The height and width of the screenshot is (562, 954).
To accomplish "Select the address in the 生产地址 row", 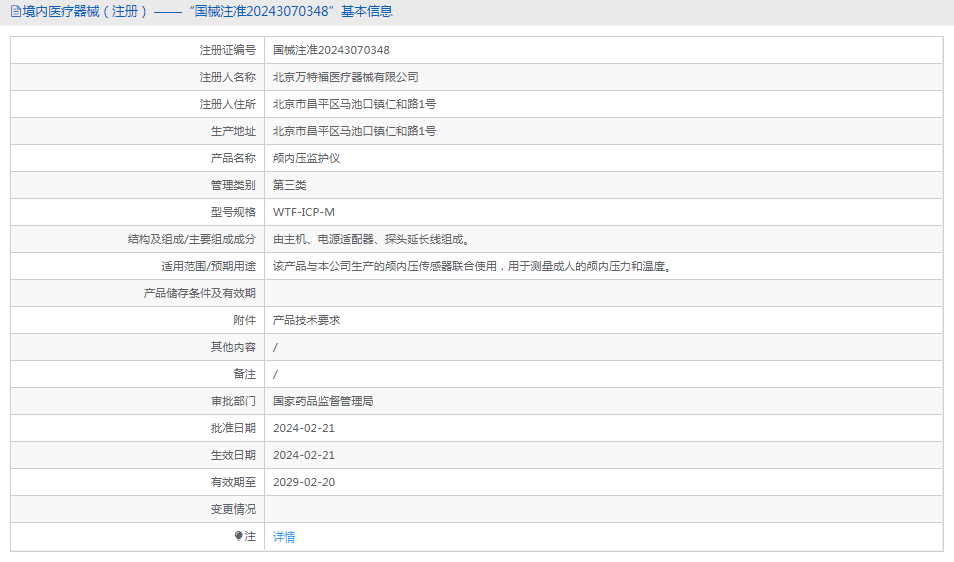I will click(354, 131).
